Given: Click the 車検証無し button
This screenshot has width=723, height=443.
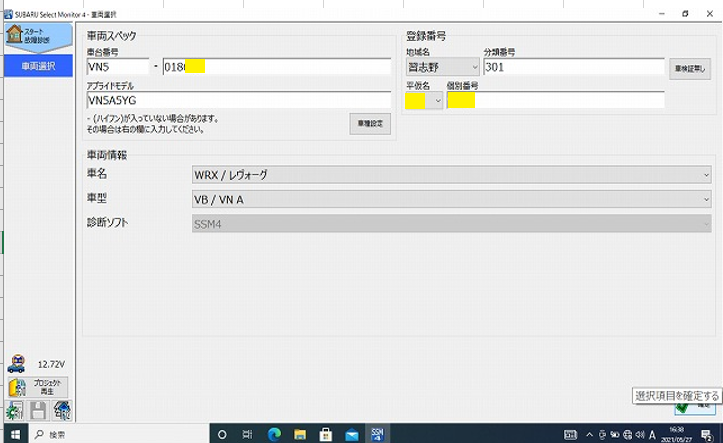Looking at the screenshot, I should [x=690, y=69].
